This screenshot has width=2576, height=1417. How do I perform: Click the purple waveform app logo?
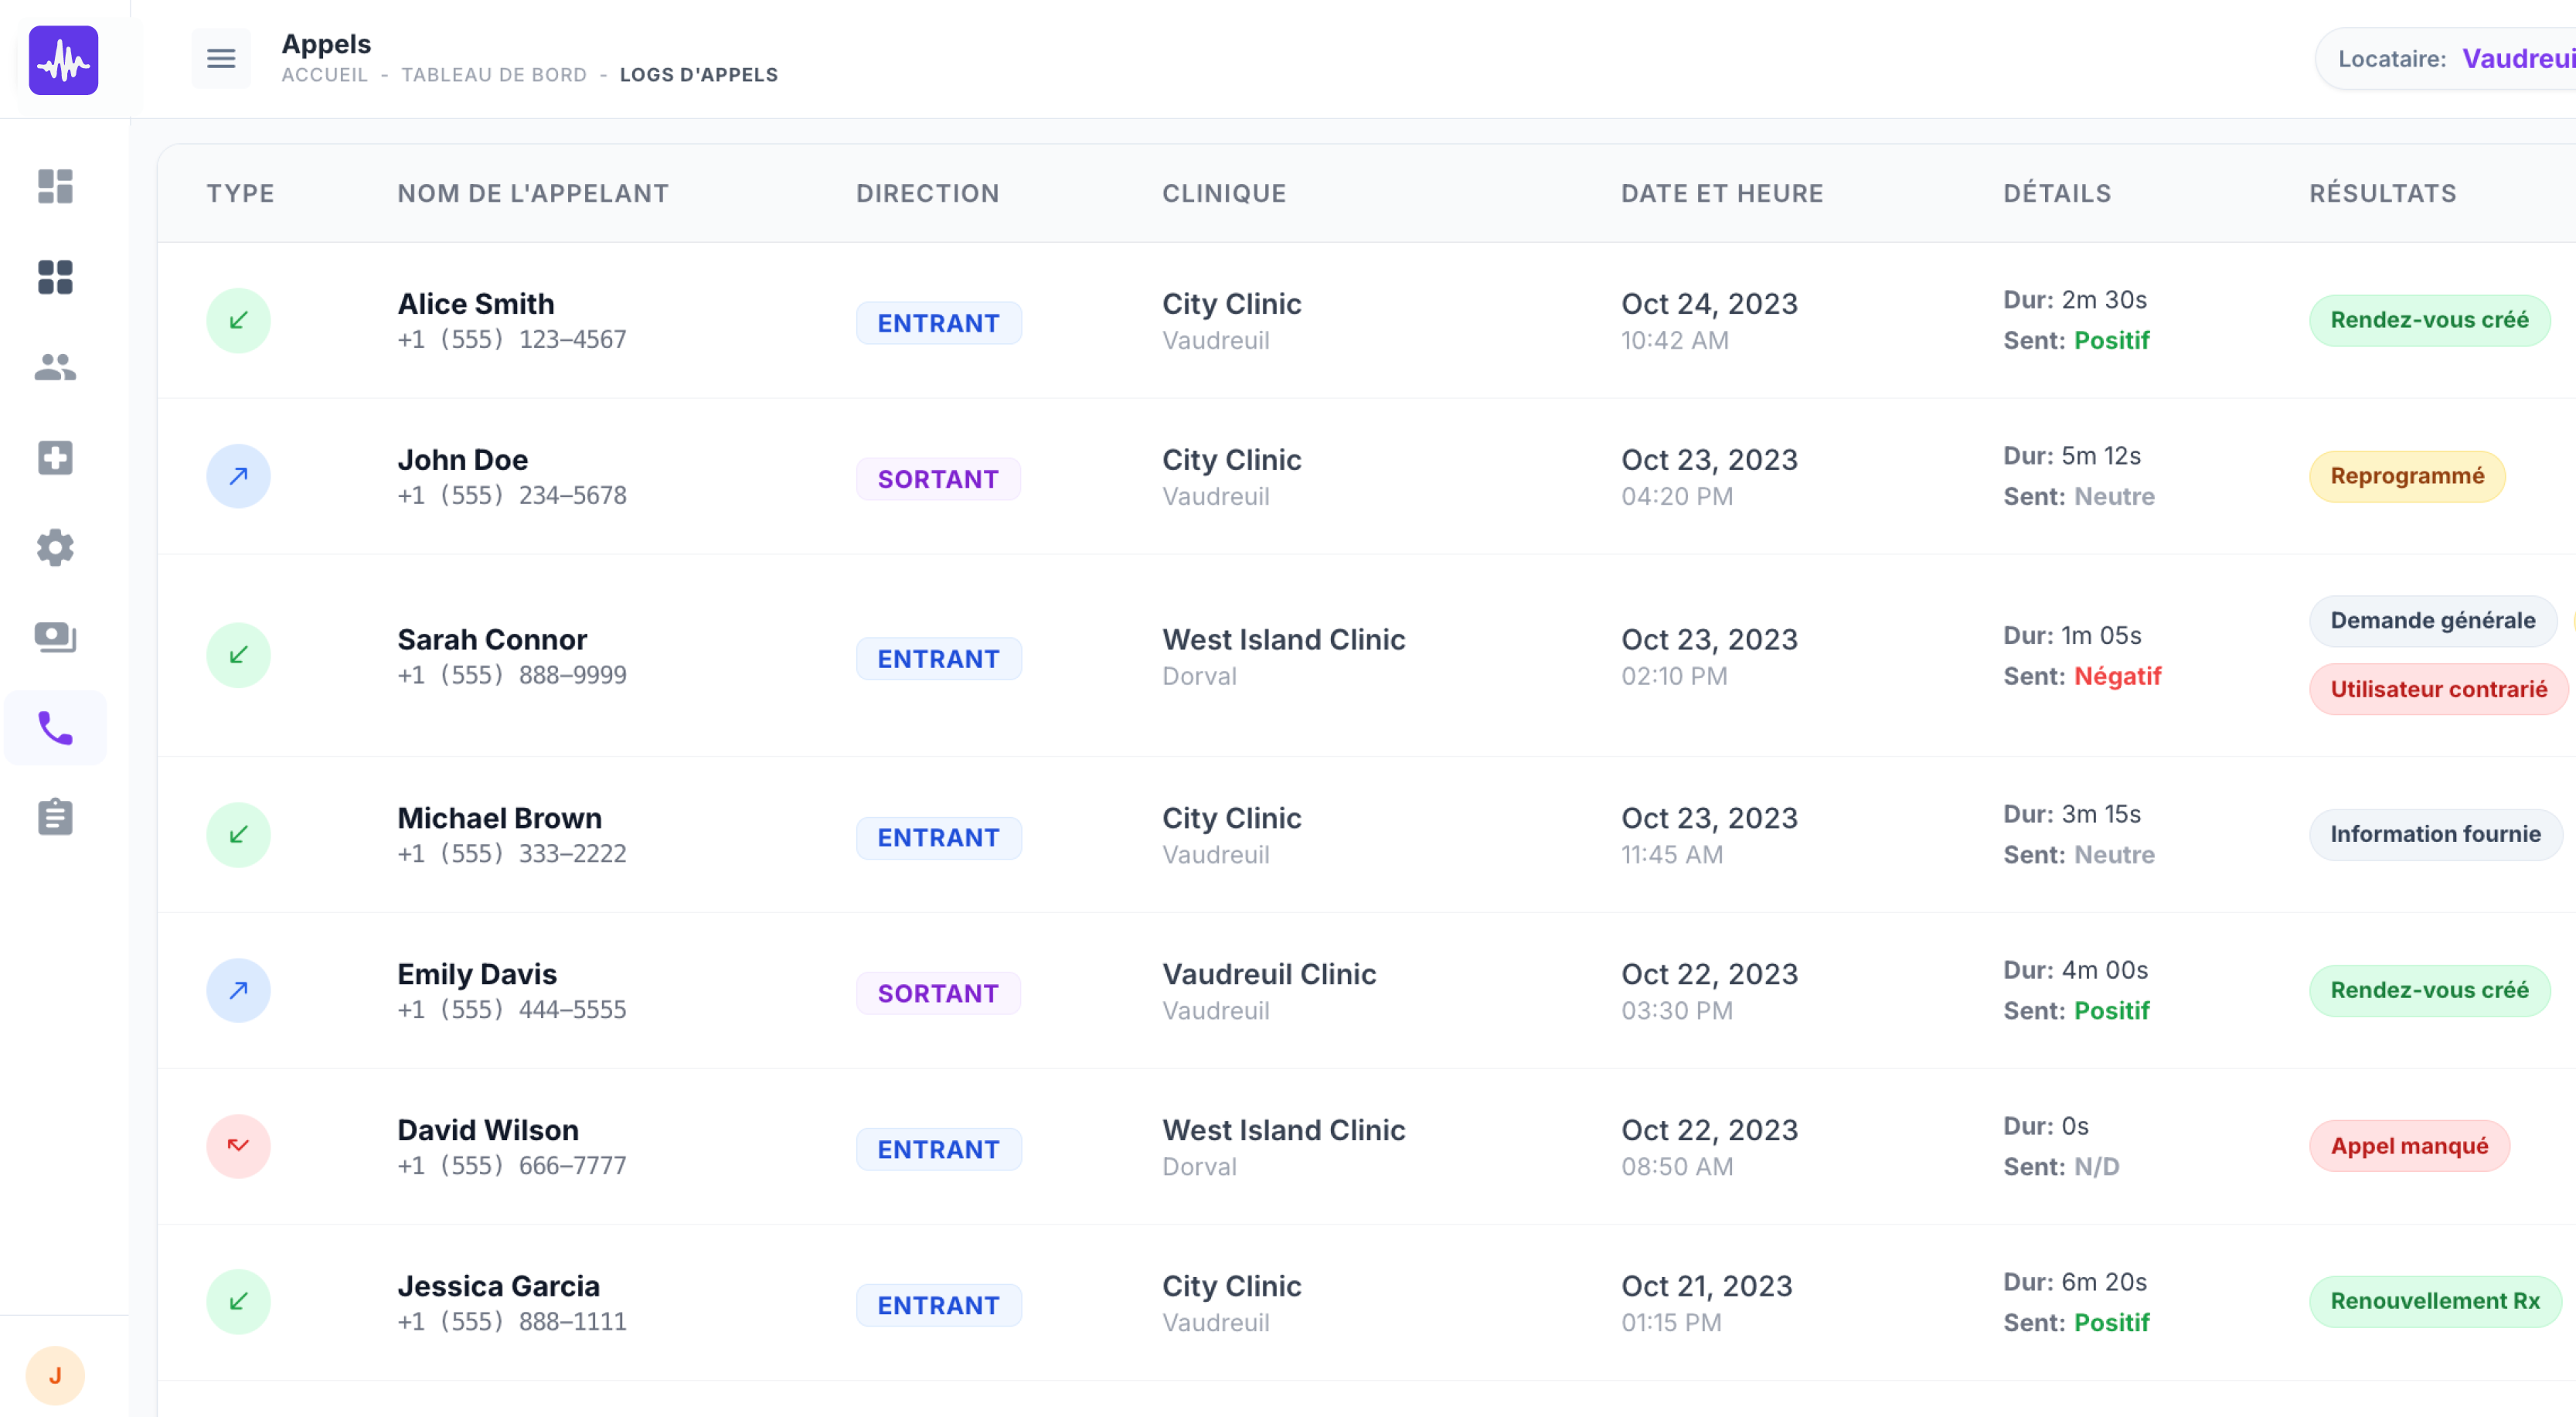tap(63, 60)
